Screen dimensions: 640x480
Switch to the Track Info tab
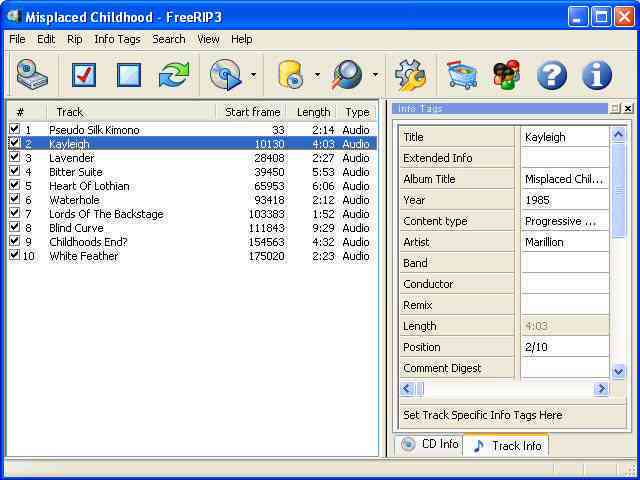(x=507, y=445)
